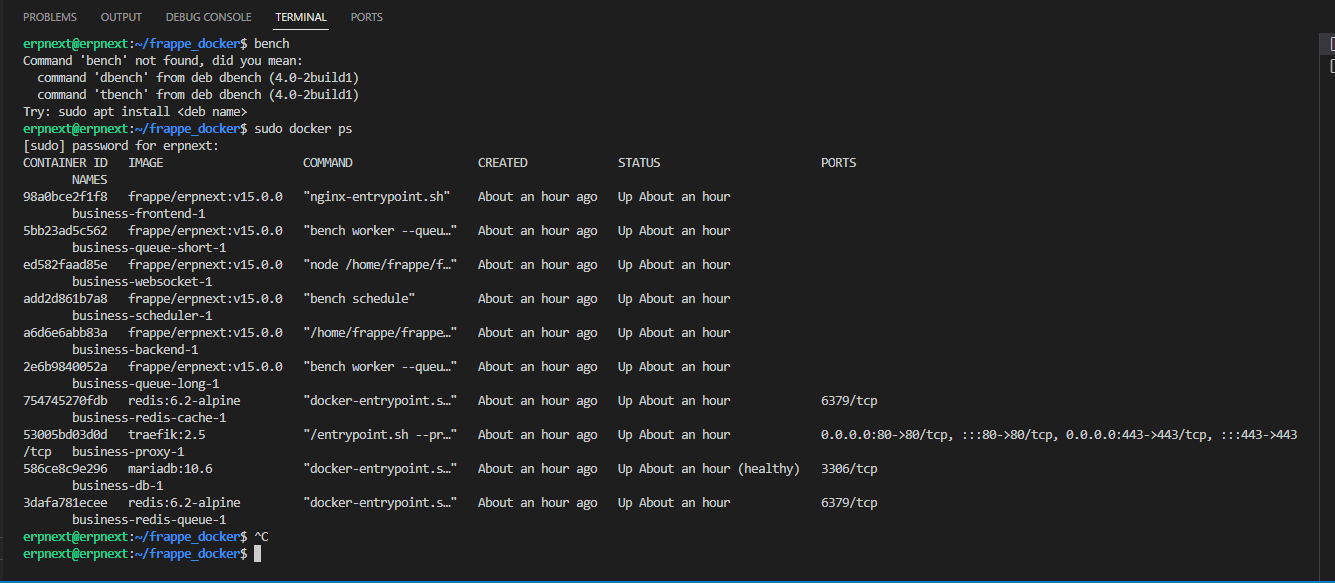Click the name business-db-1
The height and width of the screenshot is (583, 1335).
pyautogui.click(x=117, y=486)
